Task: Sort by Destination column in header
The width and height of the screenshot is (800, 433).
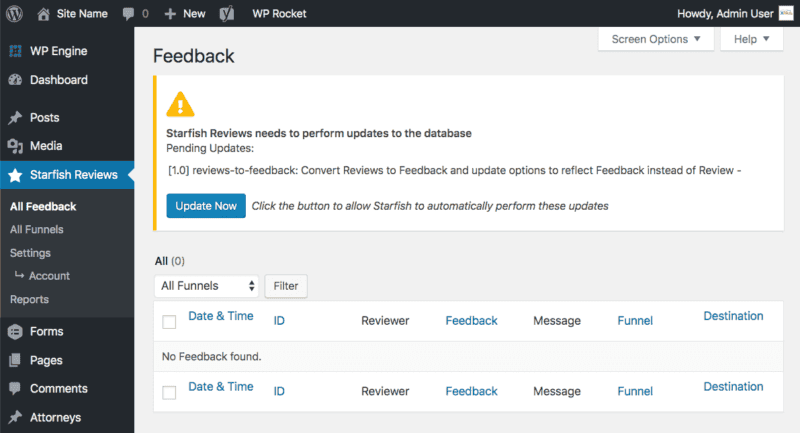Action: click(733, 316)
